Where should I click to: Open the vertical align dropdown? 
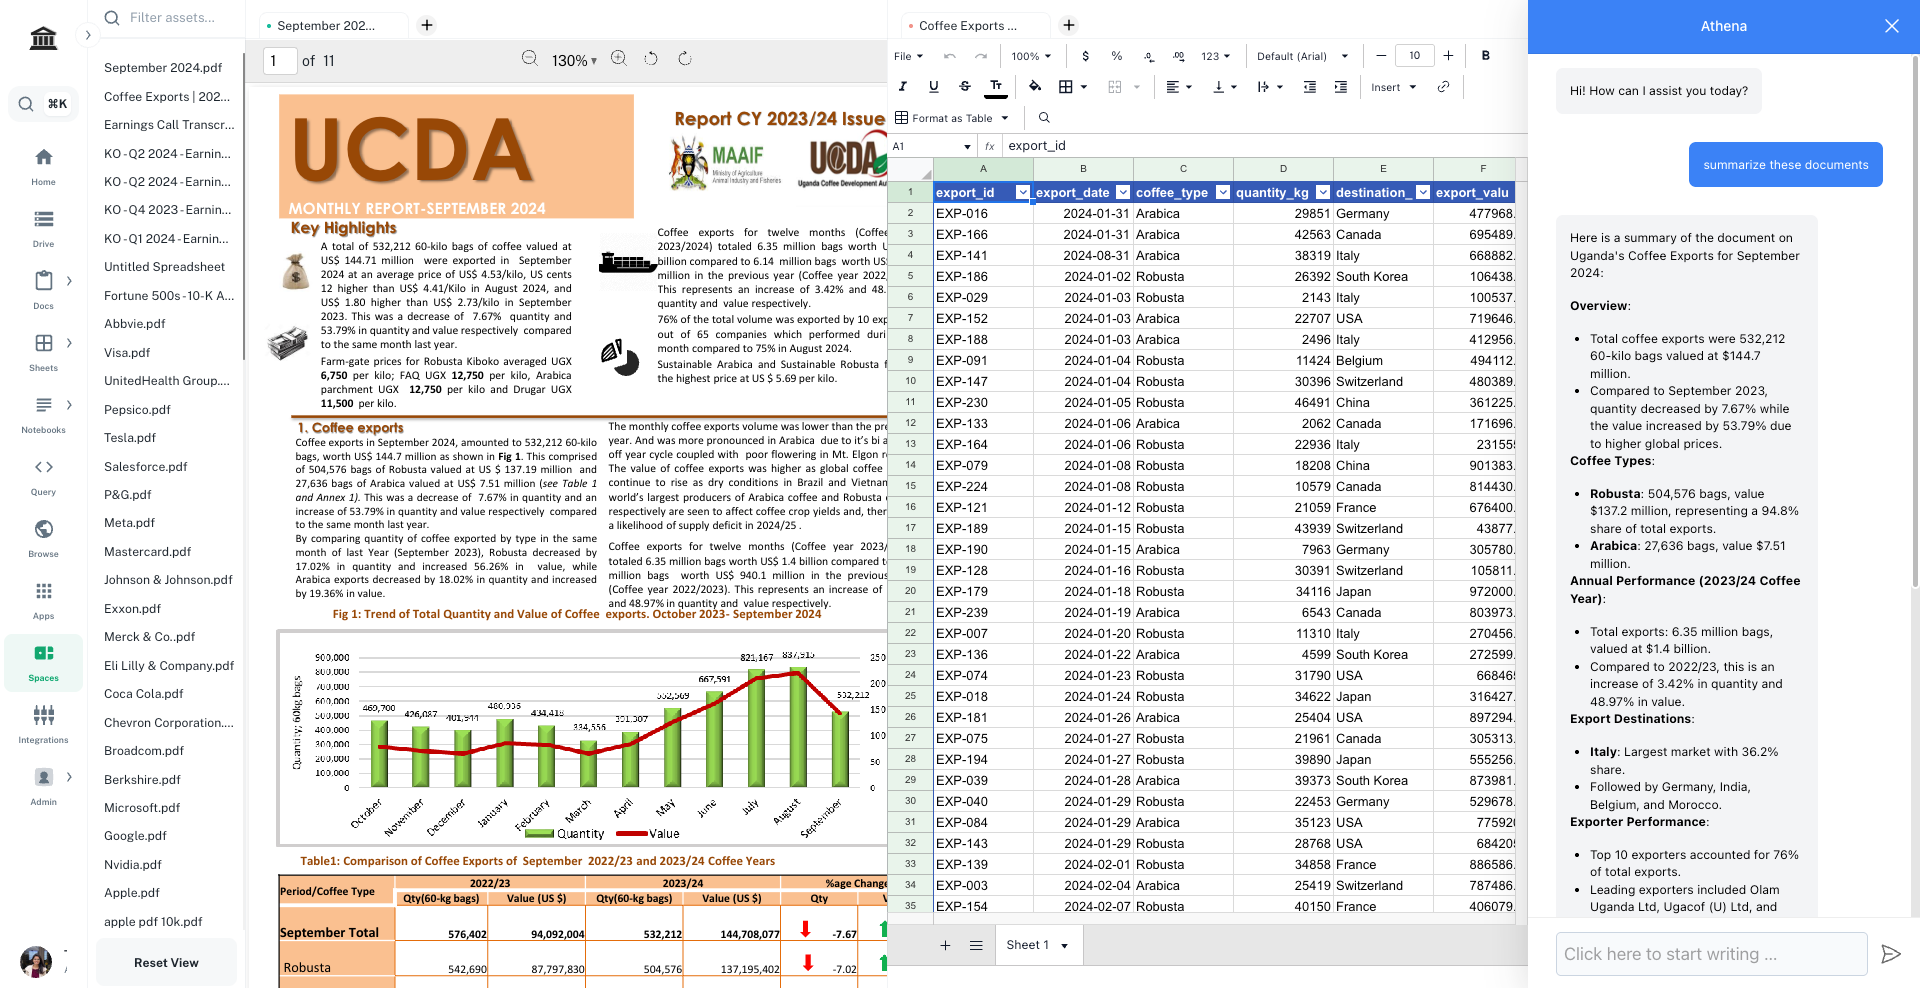[1225, 87]
